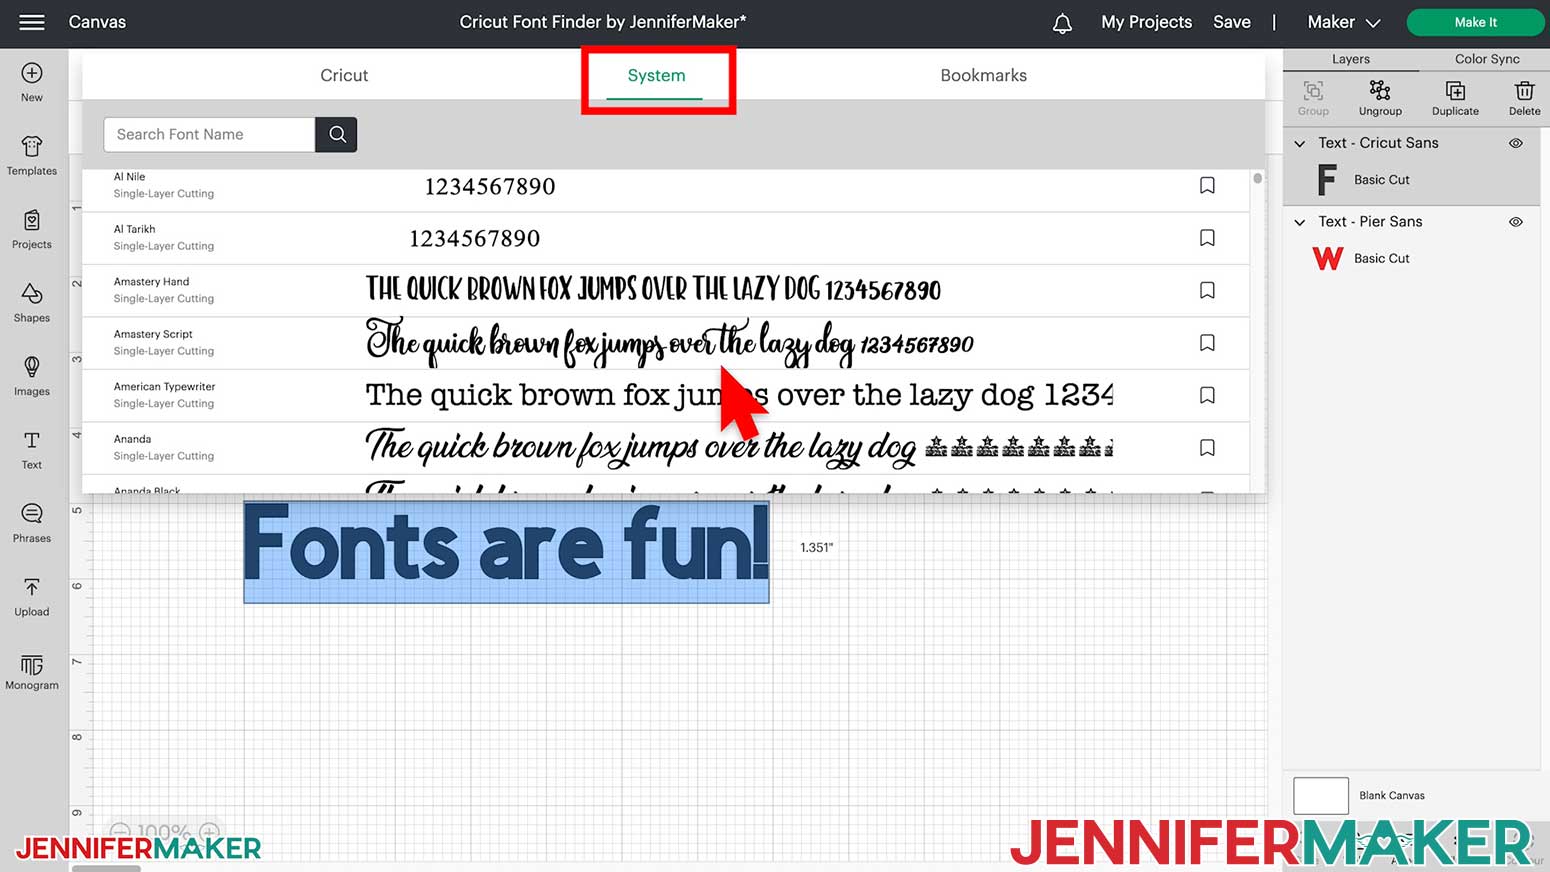
Task: Hide the Text - Pier Sans layer
Action: pos(1516,222)
